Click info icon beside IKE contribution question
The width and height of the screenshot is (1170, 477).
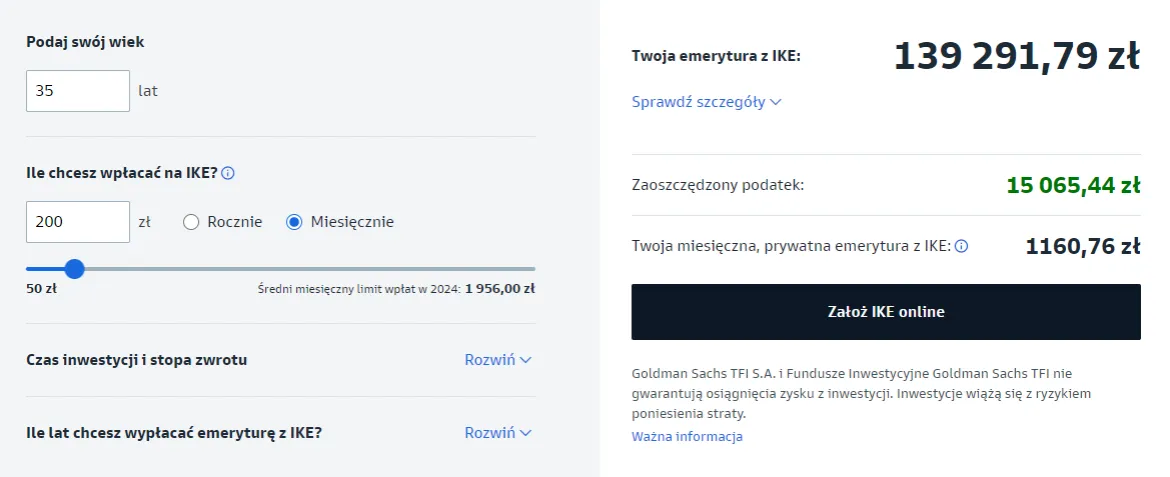tap(228, 173)
